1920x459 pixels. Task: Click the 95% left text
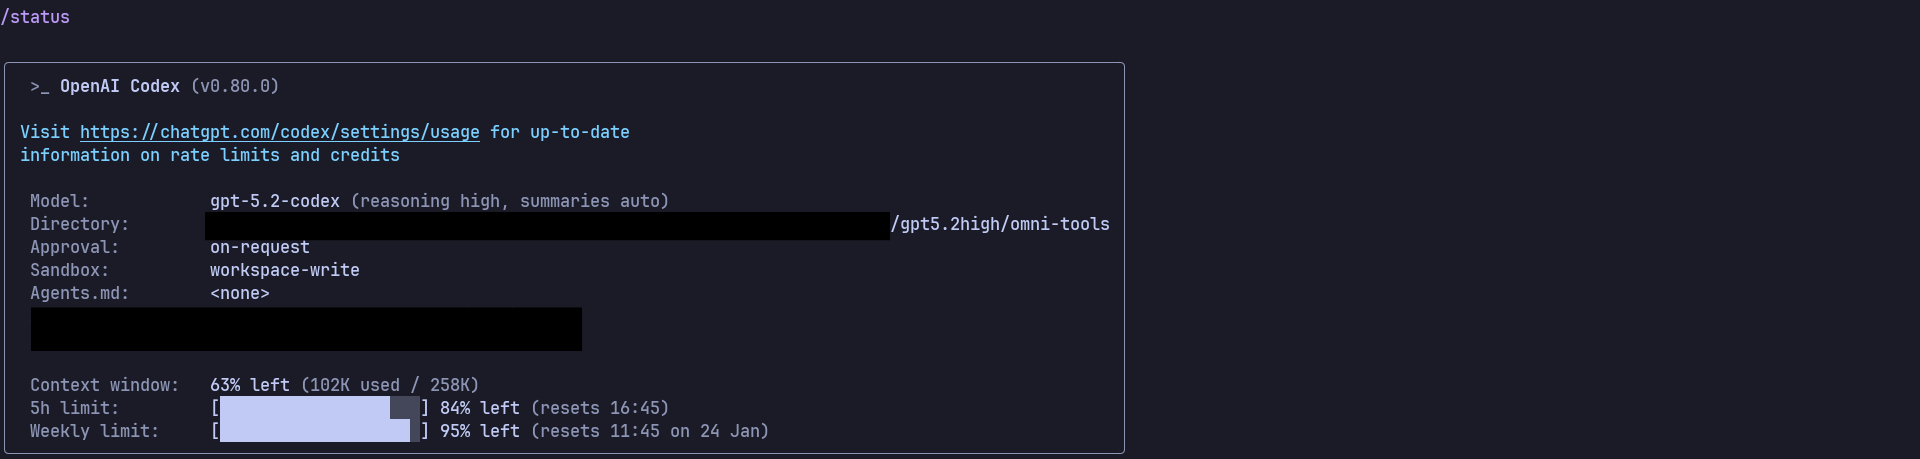[x=480, y=431]
